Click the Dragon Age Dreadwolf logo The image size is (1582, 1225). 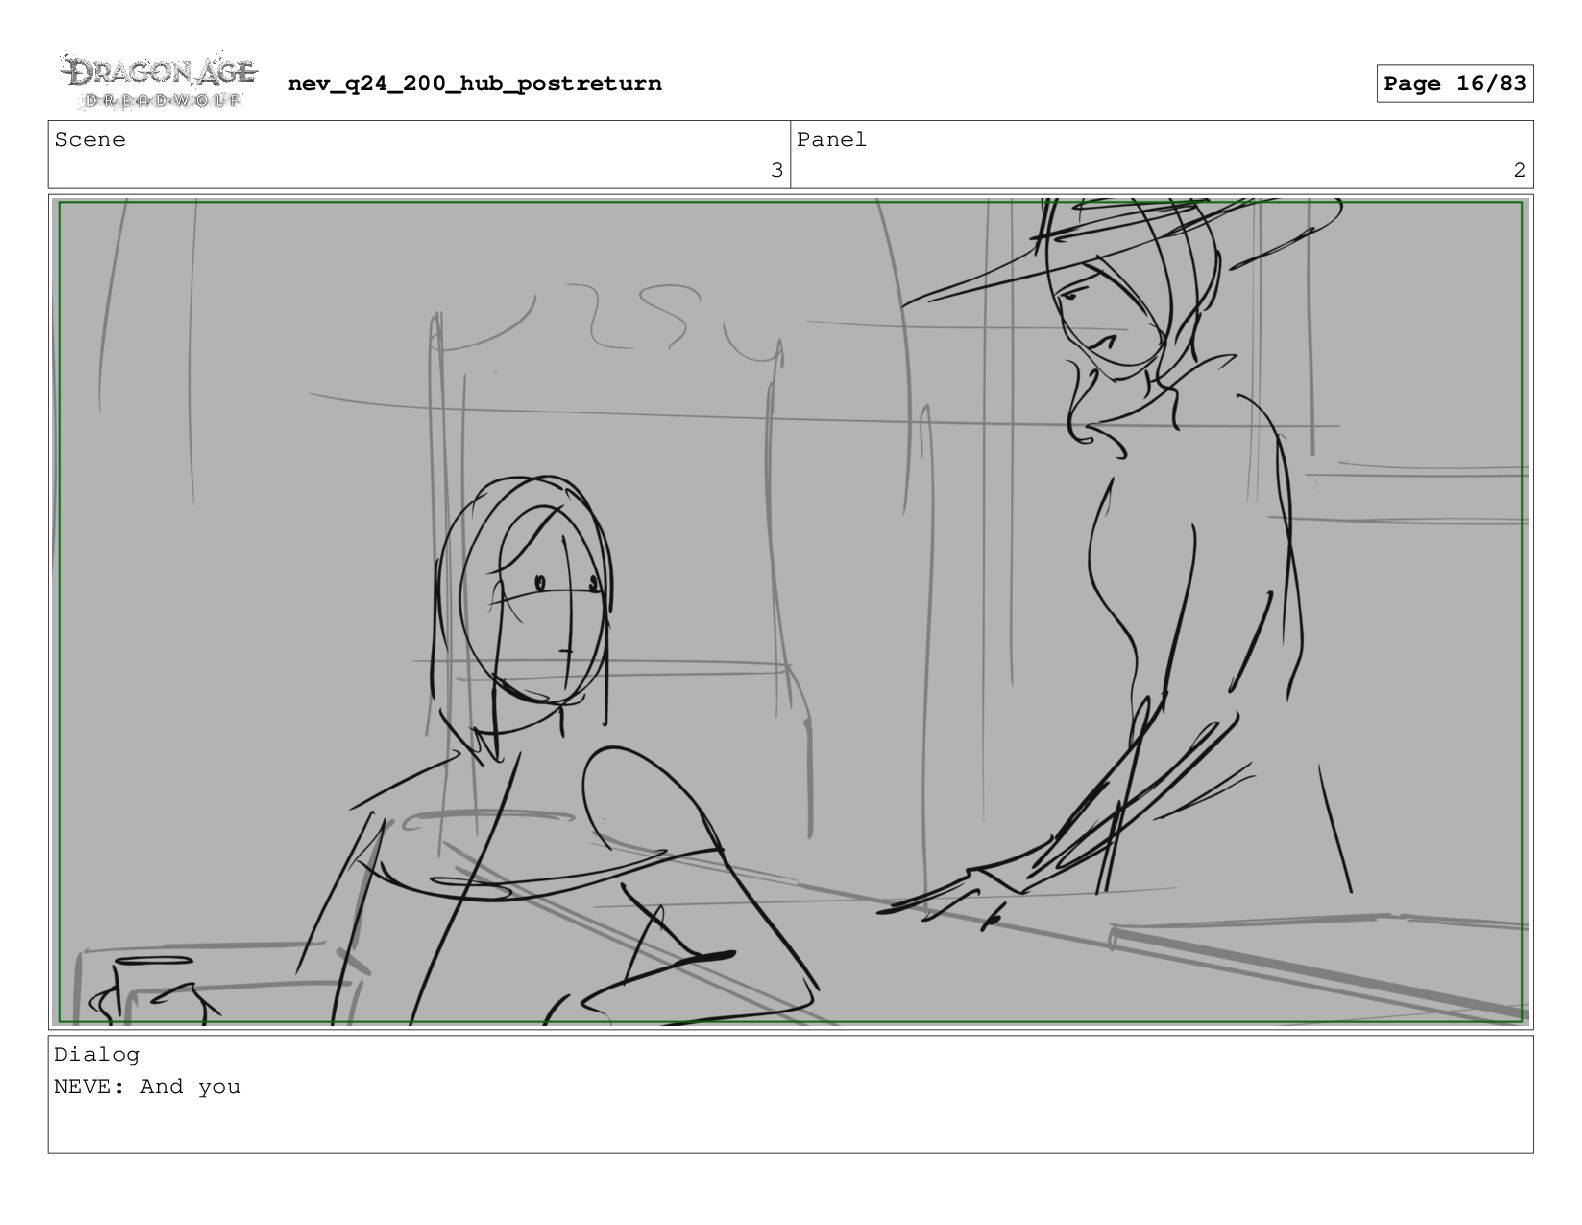pos(159,81)
